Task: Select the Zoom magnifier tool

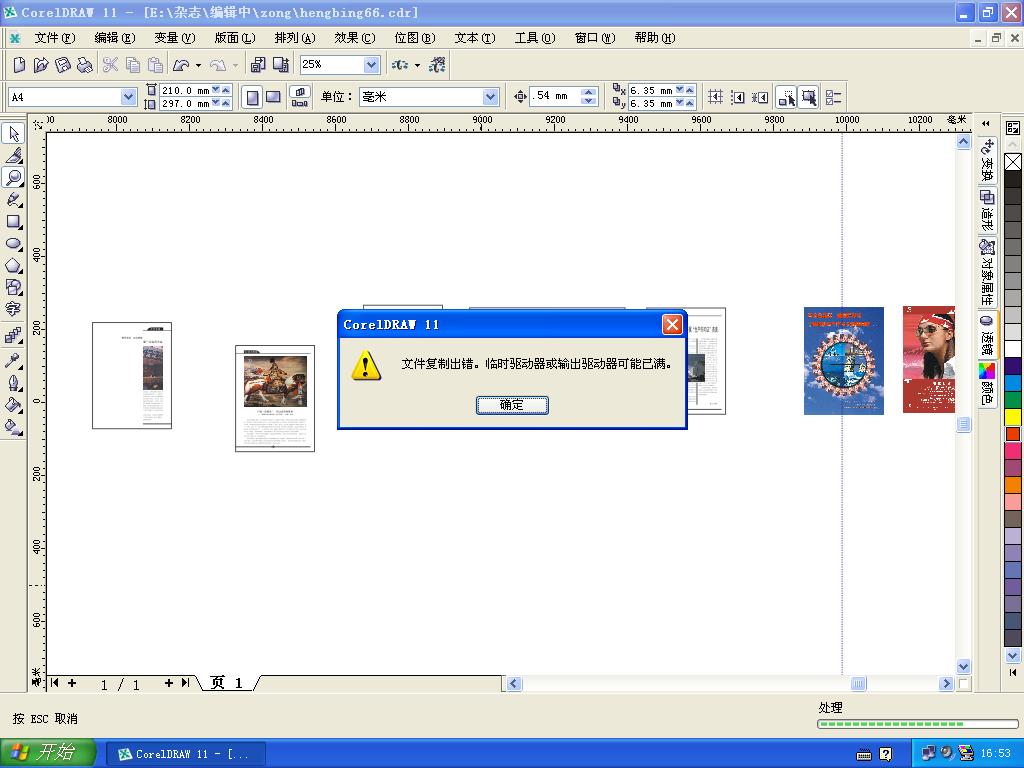Action: [x=13, y=177]
